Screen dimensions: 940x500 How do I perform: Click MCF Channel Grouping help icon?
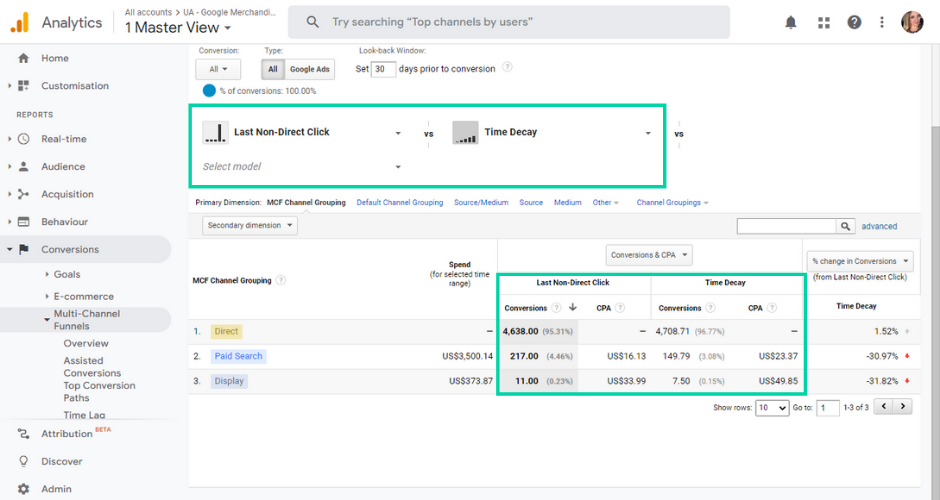pyautogui.click(x=281, y=280)
